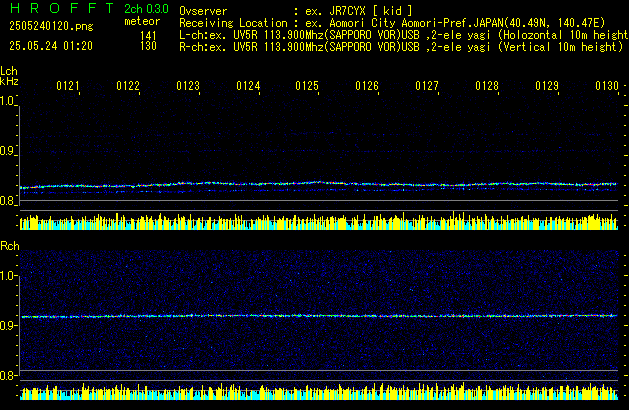The image size is (629, 410).
Task: Select the file name 2505240120.png
Action: tap(51, 26)
